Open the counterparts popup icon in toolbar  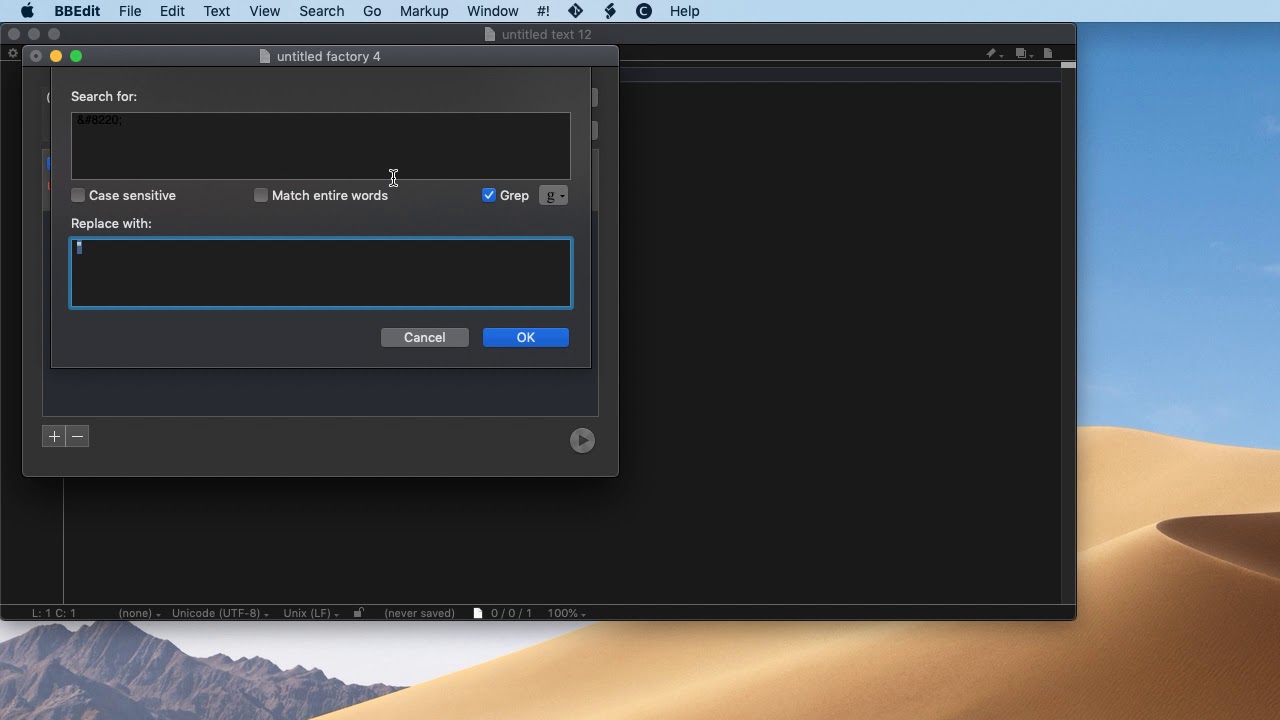coord(1023,54)
